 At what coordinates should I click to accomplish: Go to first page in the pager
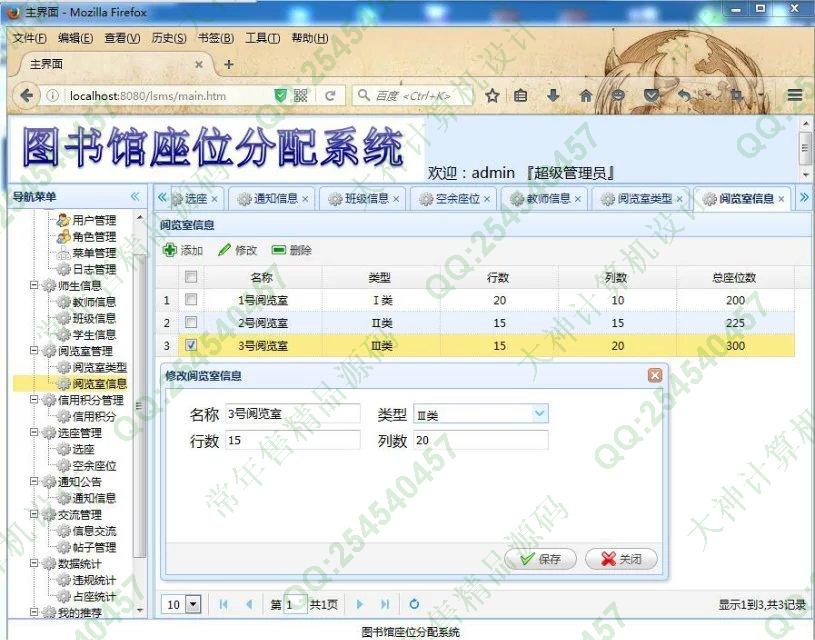(224, 604)
